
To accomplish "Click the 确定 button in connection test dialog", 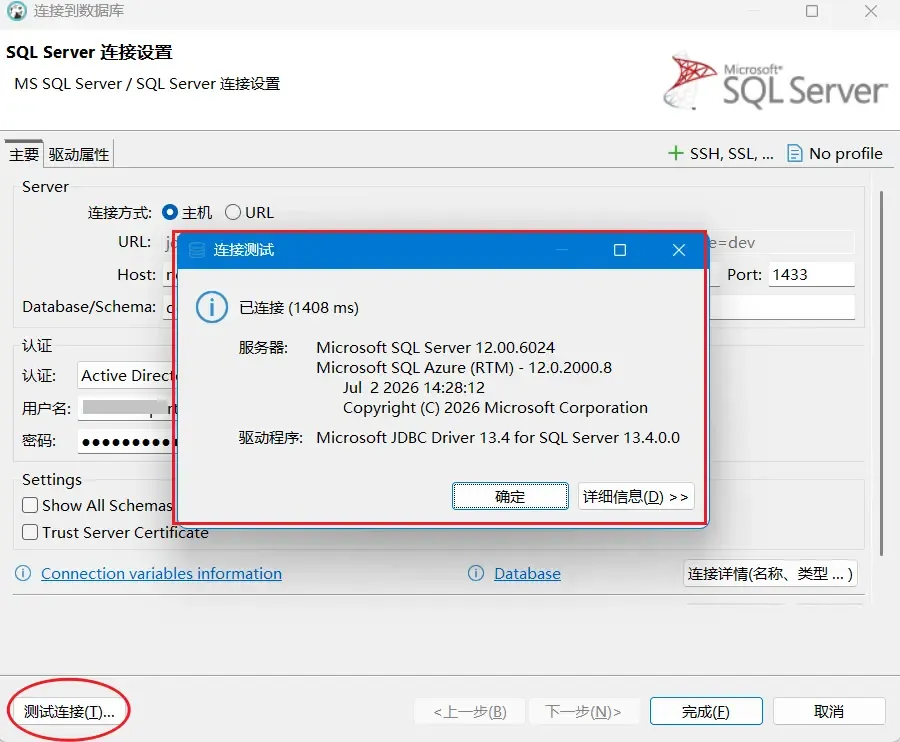I will coord(510,496).
